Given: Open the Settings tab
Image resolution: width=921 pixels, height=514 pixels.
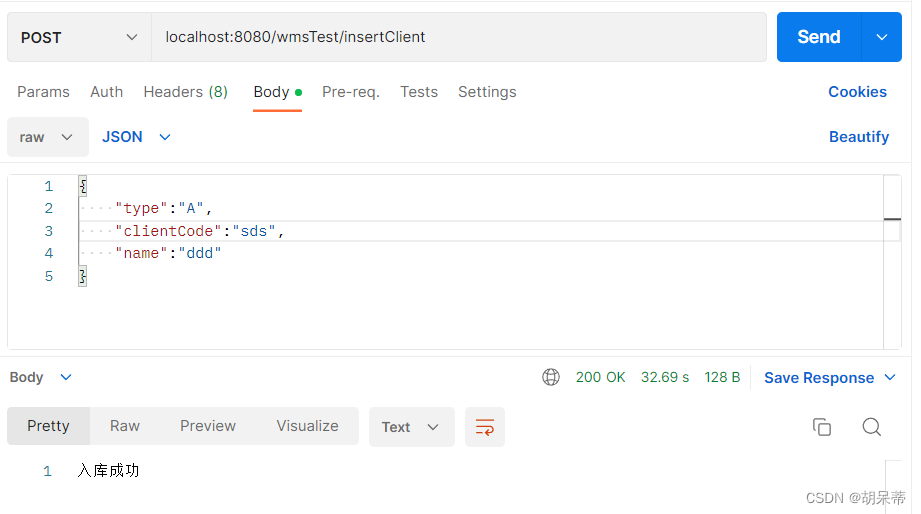Looking at the screenshot, I should [x=487, y=92].
